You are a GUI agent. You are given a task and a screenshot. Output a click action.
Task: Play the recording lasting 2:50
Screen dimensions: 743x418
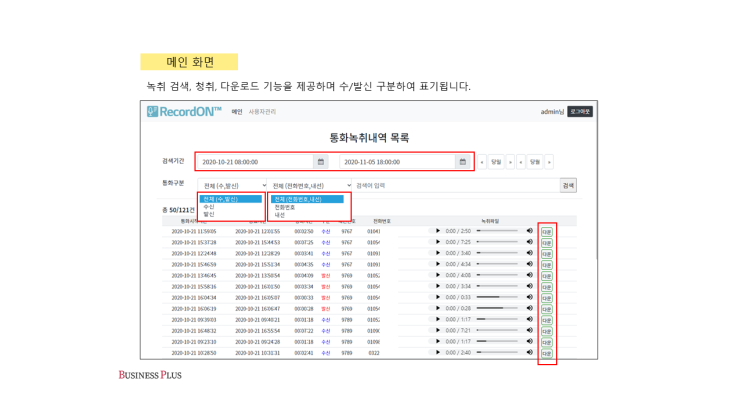[438, 231]
